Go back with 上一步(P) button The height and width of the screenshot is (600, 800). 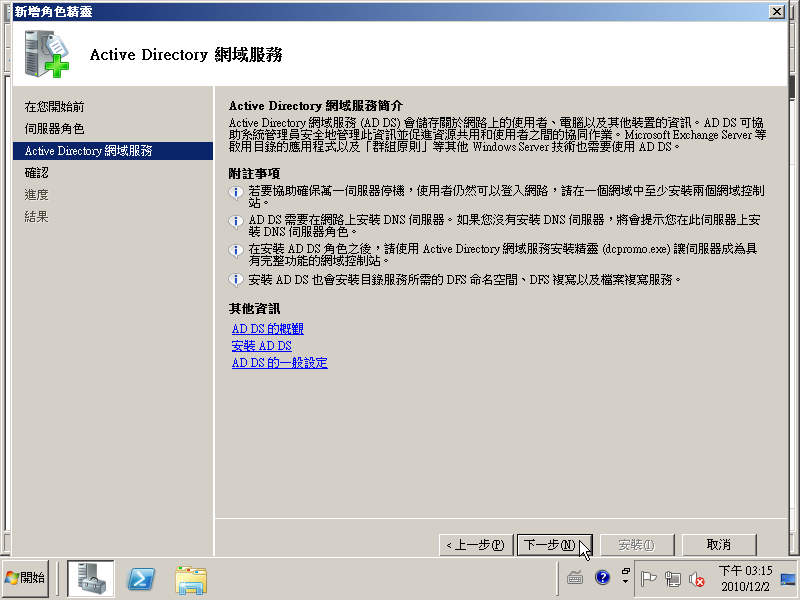coord(476,545)
